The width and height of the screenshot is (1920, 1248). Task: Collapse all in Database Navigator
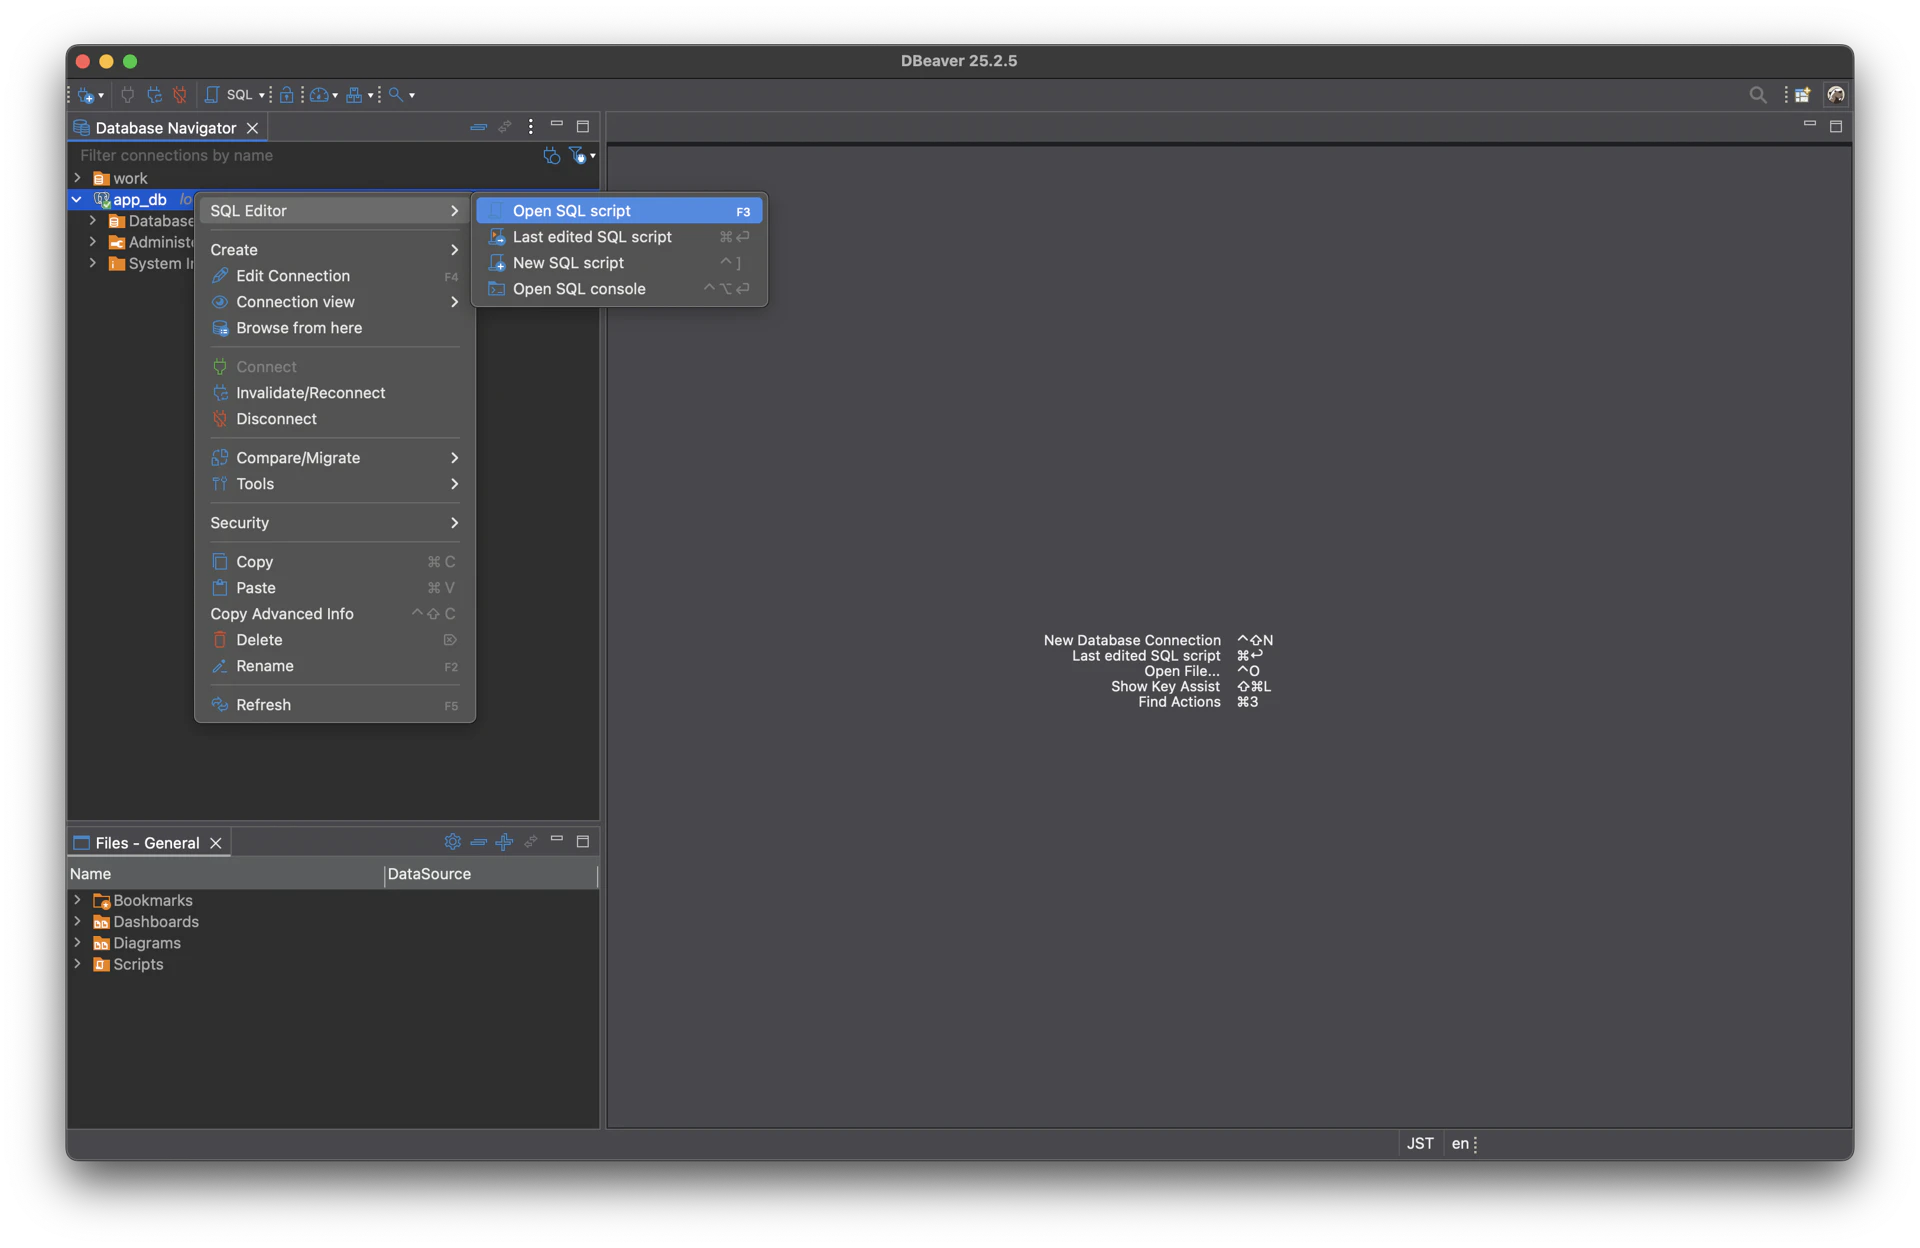tap(478, 127)
